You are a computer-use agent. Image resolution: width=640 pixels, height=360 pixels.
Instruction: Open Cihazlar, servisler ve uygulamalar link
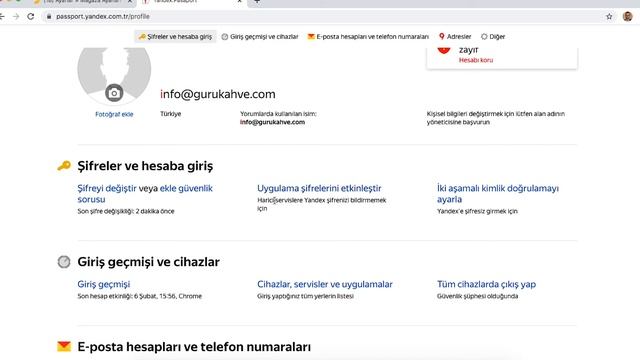click(325, 284)
